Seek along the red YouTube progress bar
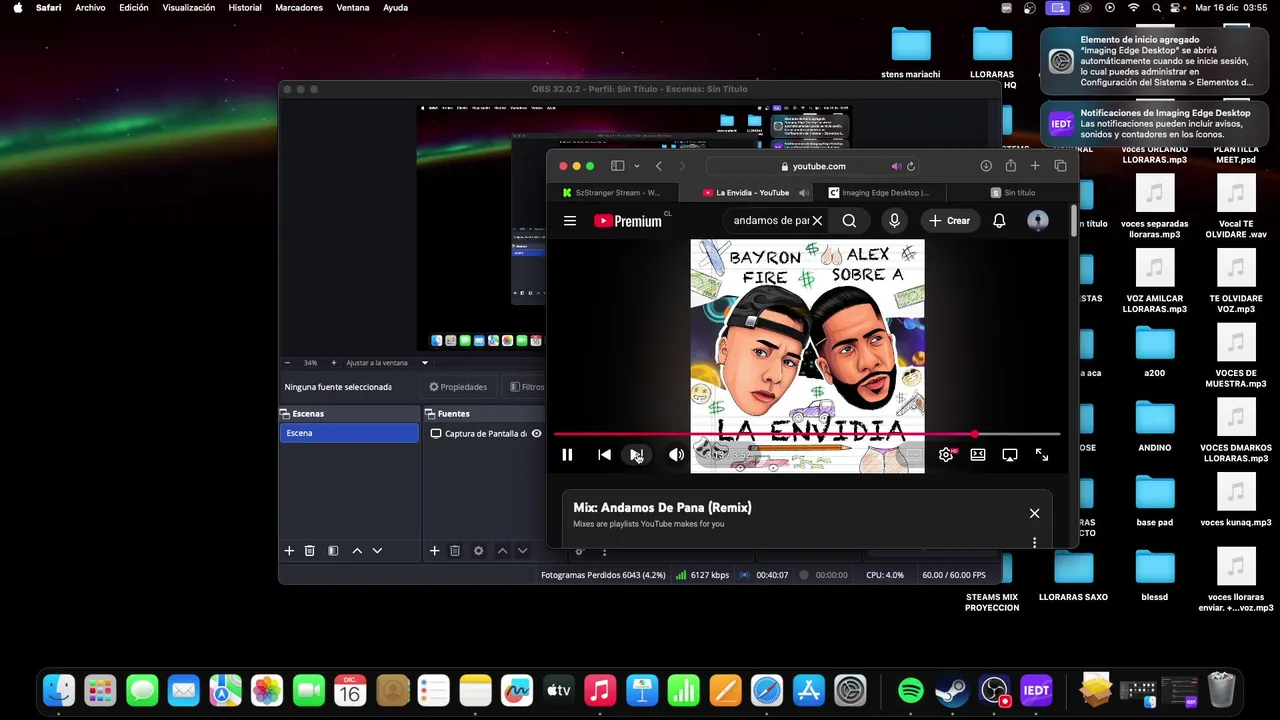1280x720 pixels. [806, 434]
